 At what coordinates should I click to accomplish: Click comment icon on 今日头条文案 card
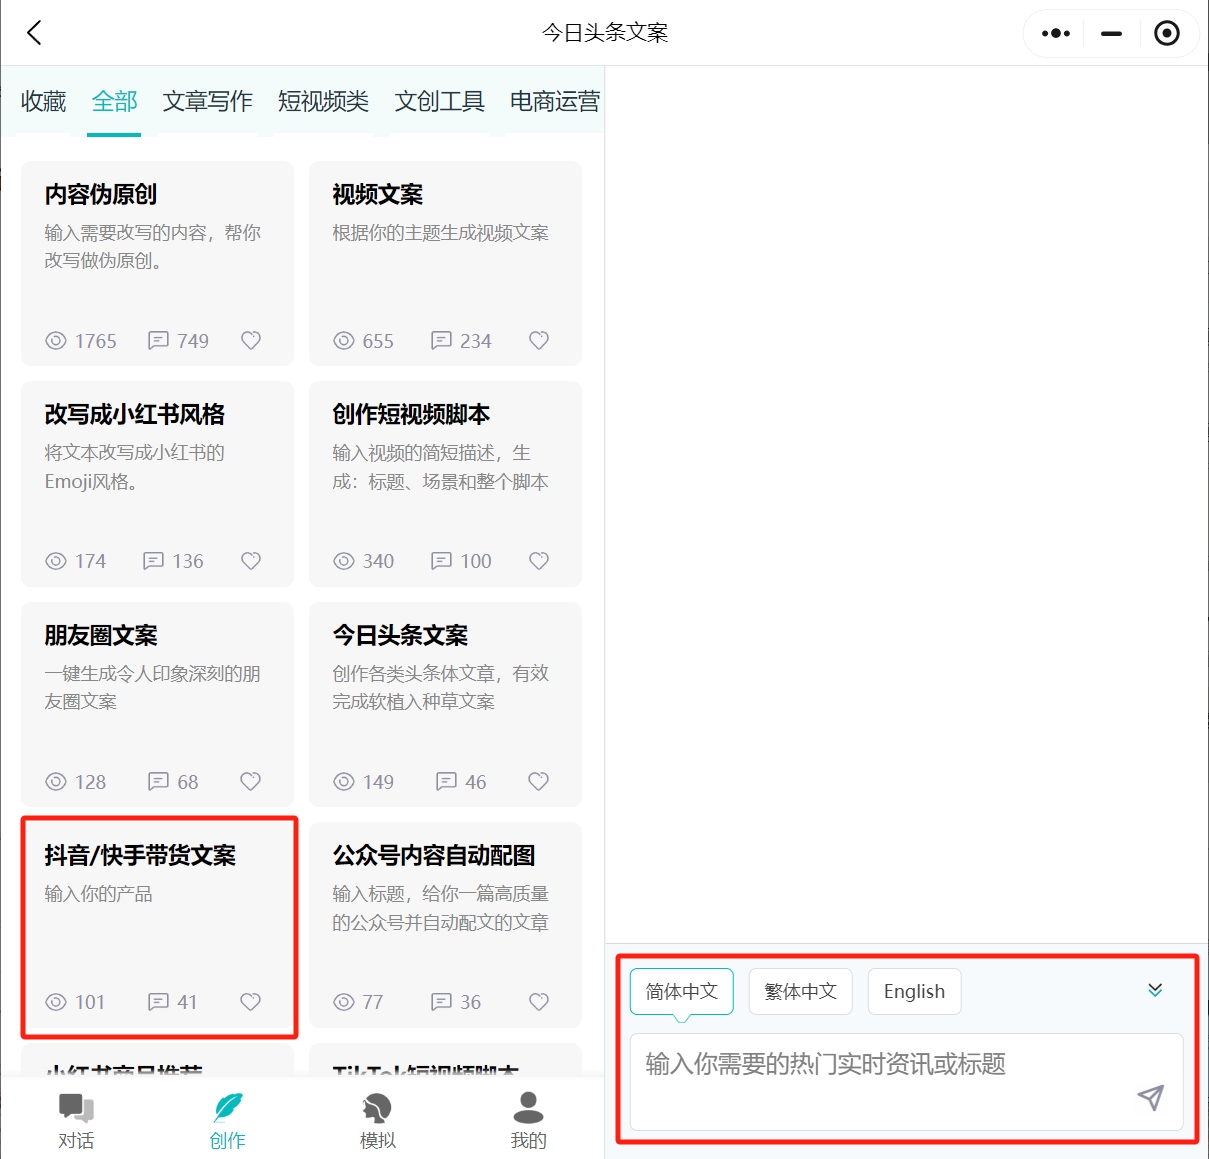446,781
